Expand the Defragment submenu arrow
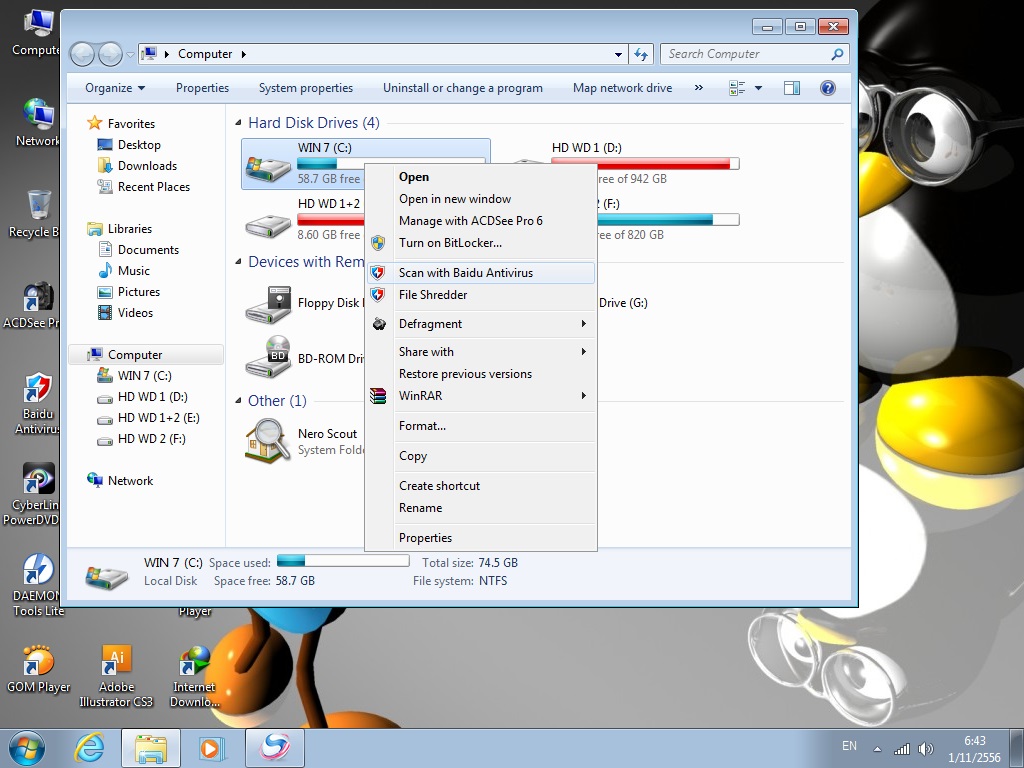The image size is (1024, 768). (x=584, y=324)
